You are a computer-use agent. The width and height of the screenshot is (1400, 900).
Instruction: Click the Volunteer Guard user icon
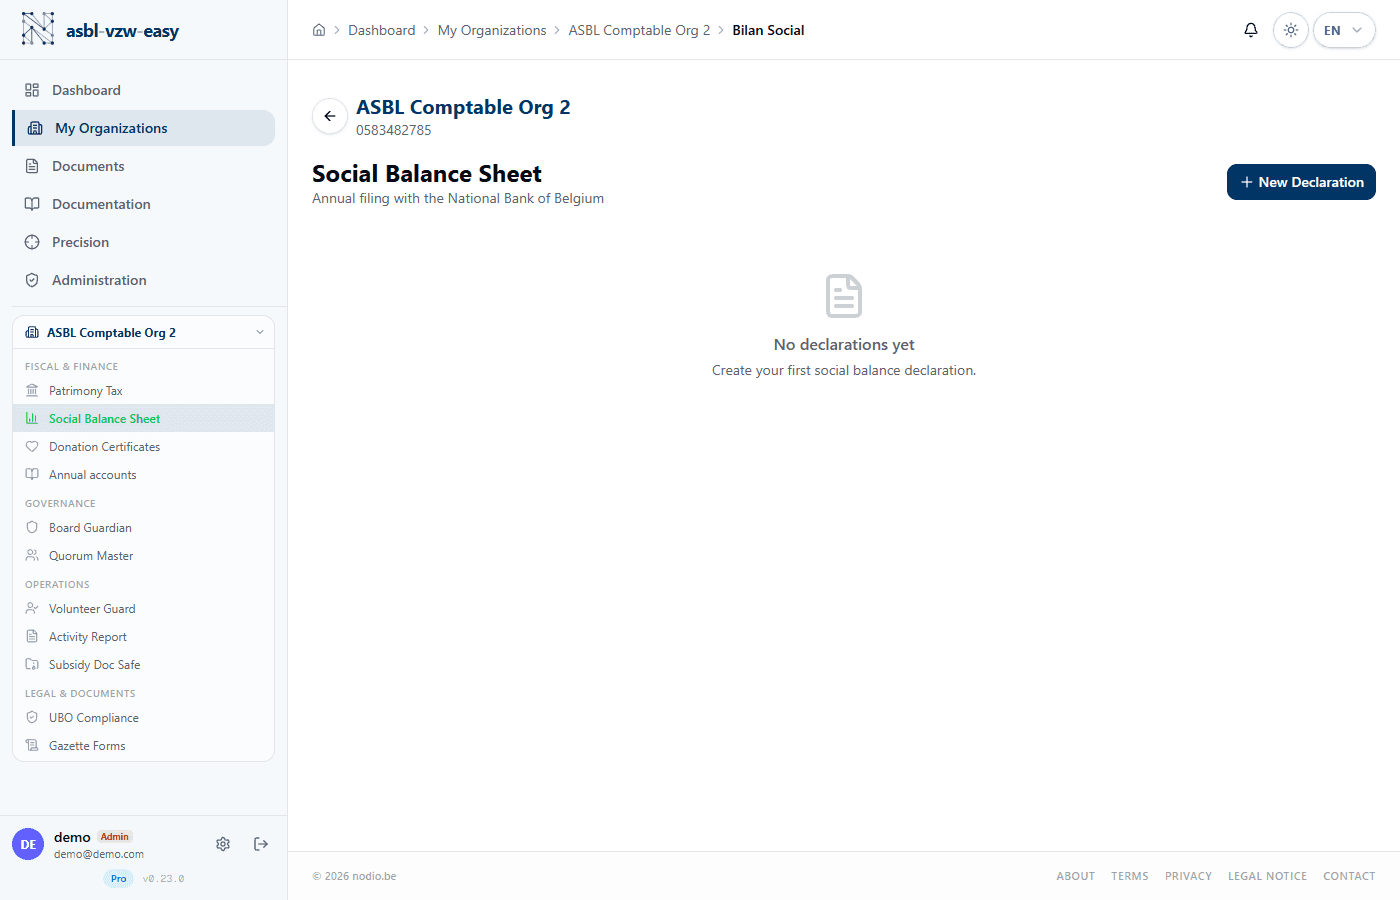tap(32, 609)
